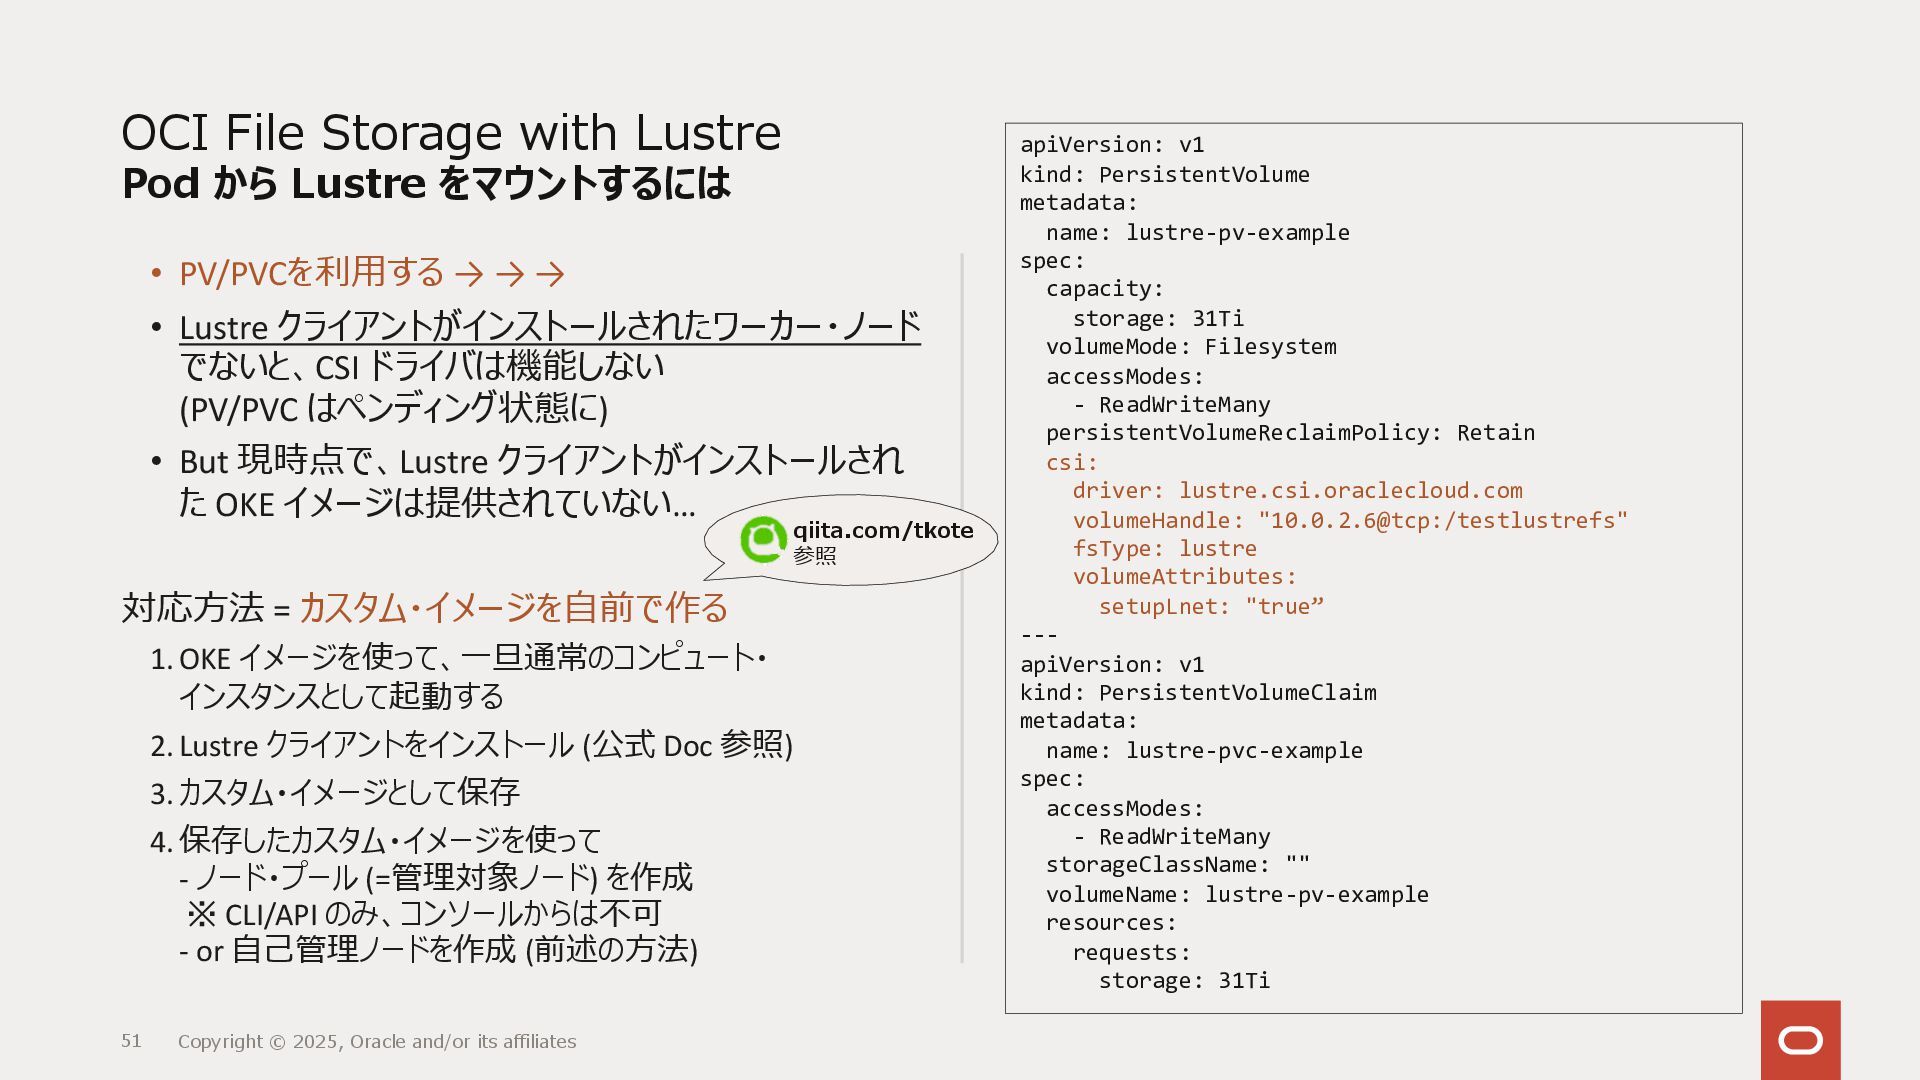This screenshot has width=1920, height=1080.
Task: Click the 'setupLnet: "true"' line
Action: click(1210, 607)
